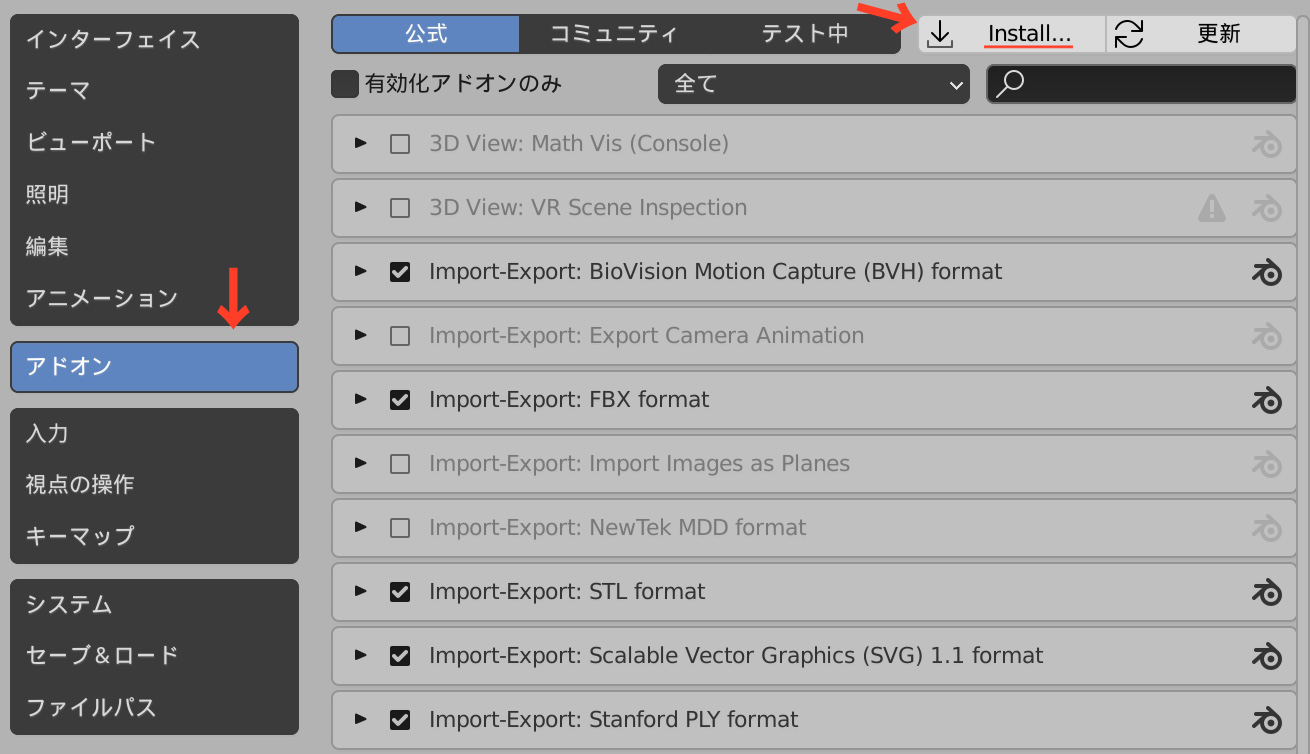Click the magnifier icon in the search box
This screenshot has width=1310, height=754.
[1011, 84]
